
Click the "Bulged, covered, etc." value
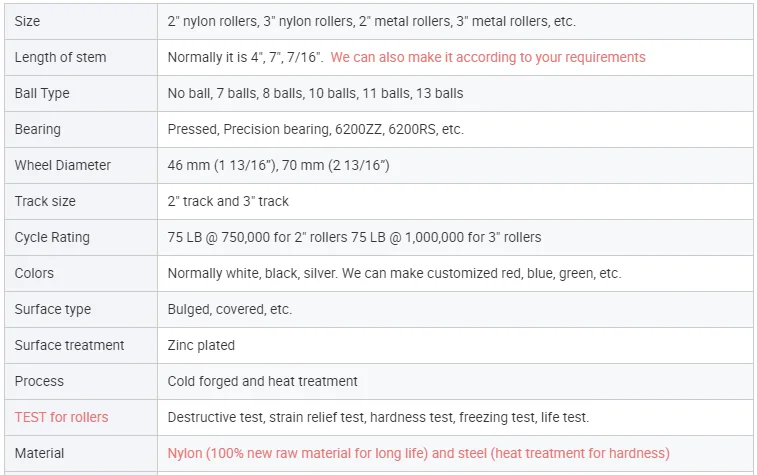230,309
